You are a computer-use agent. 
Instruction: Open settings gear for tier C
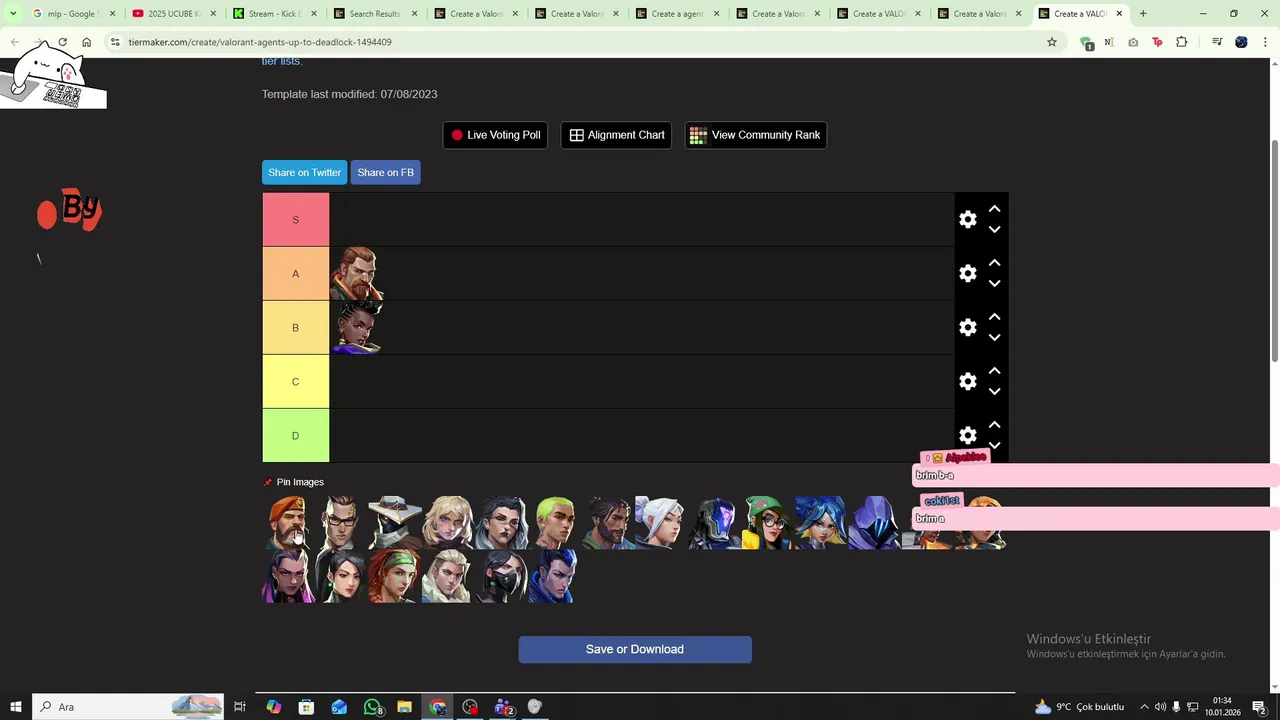point(968,381)
